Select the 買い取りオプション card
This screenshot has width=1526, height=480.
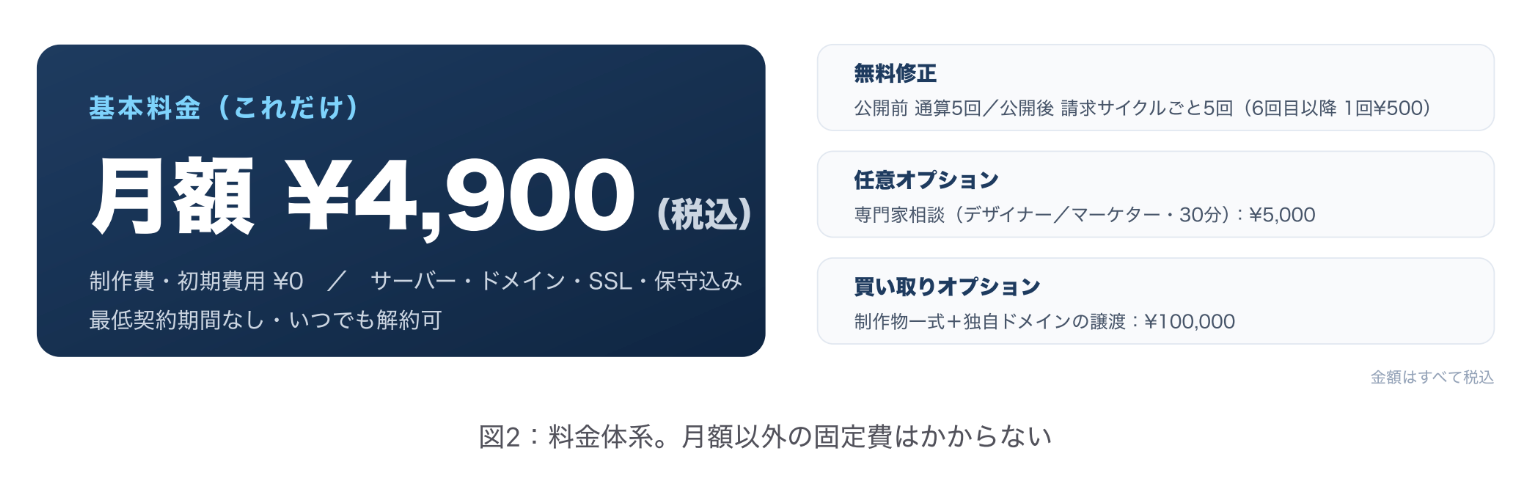(x=1155, y=301)
